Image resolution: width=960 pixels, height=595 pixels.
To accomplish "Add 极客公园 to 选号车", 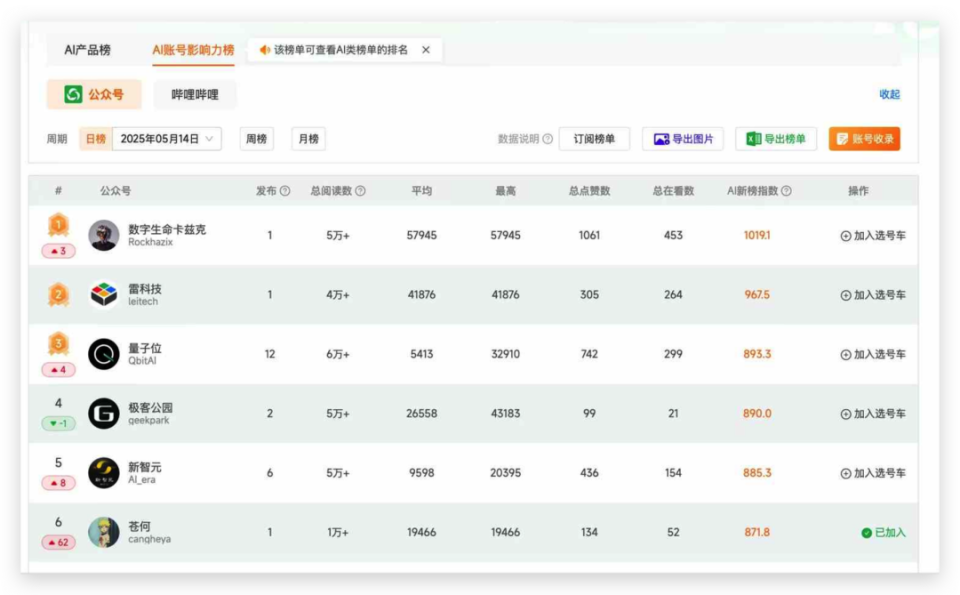I will (x=872, y=414).
